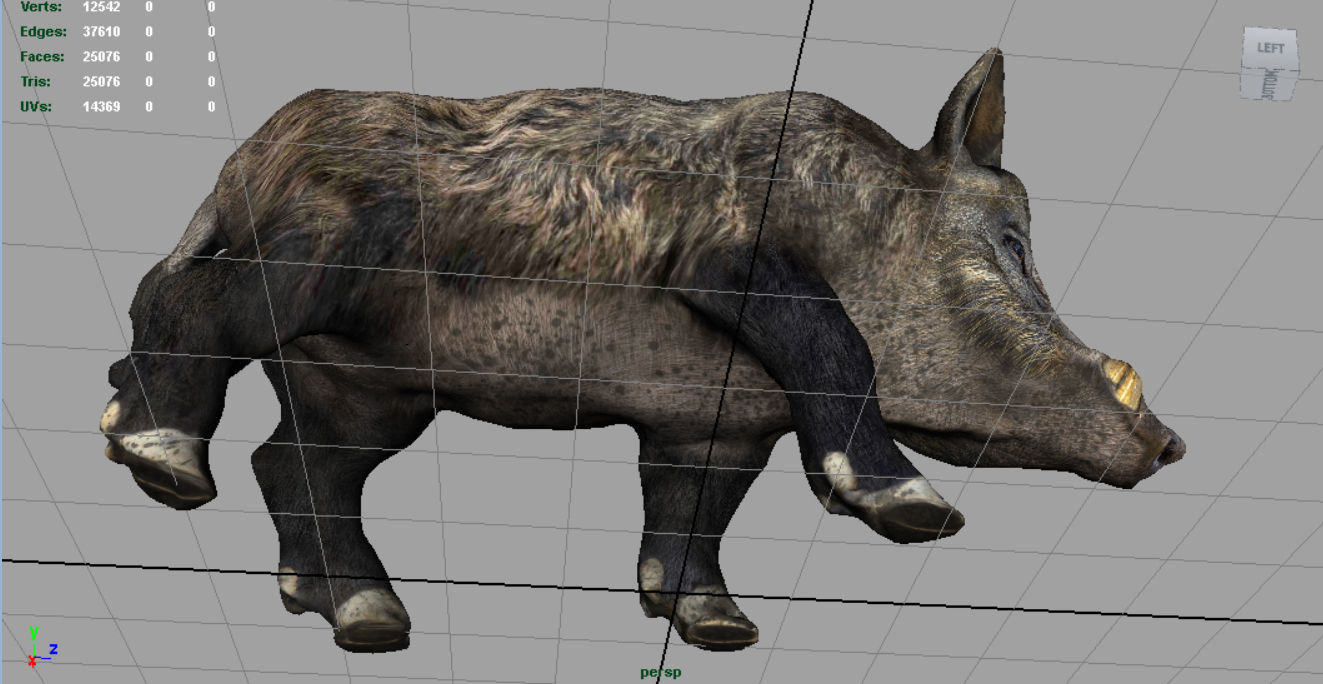Click the UV count value 14369
Viewport: 1323px width, 684px height.
pos(101,106)
